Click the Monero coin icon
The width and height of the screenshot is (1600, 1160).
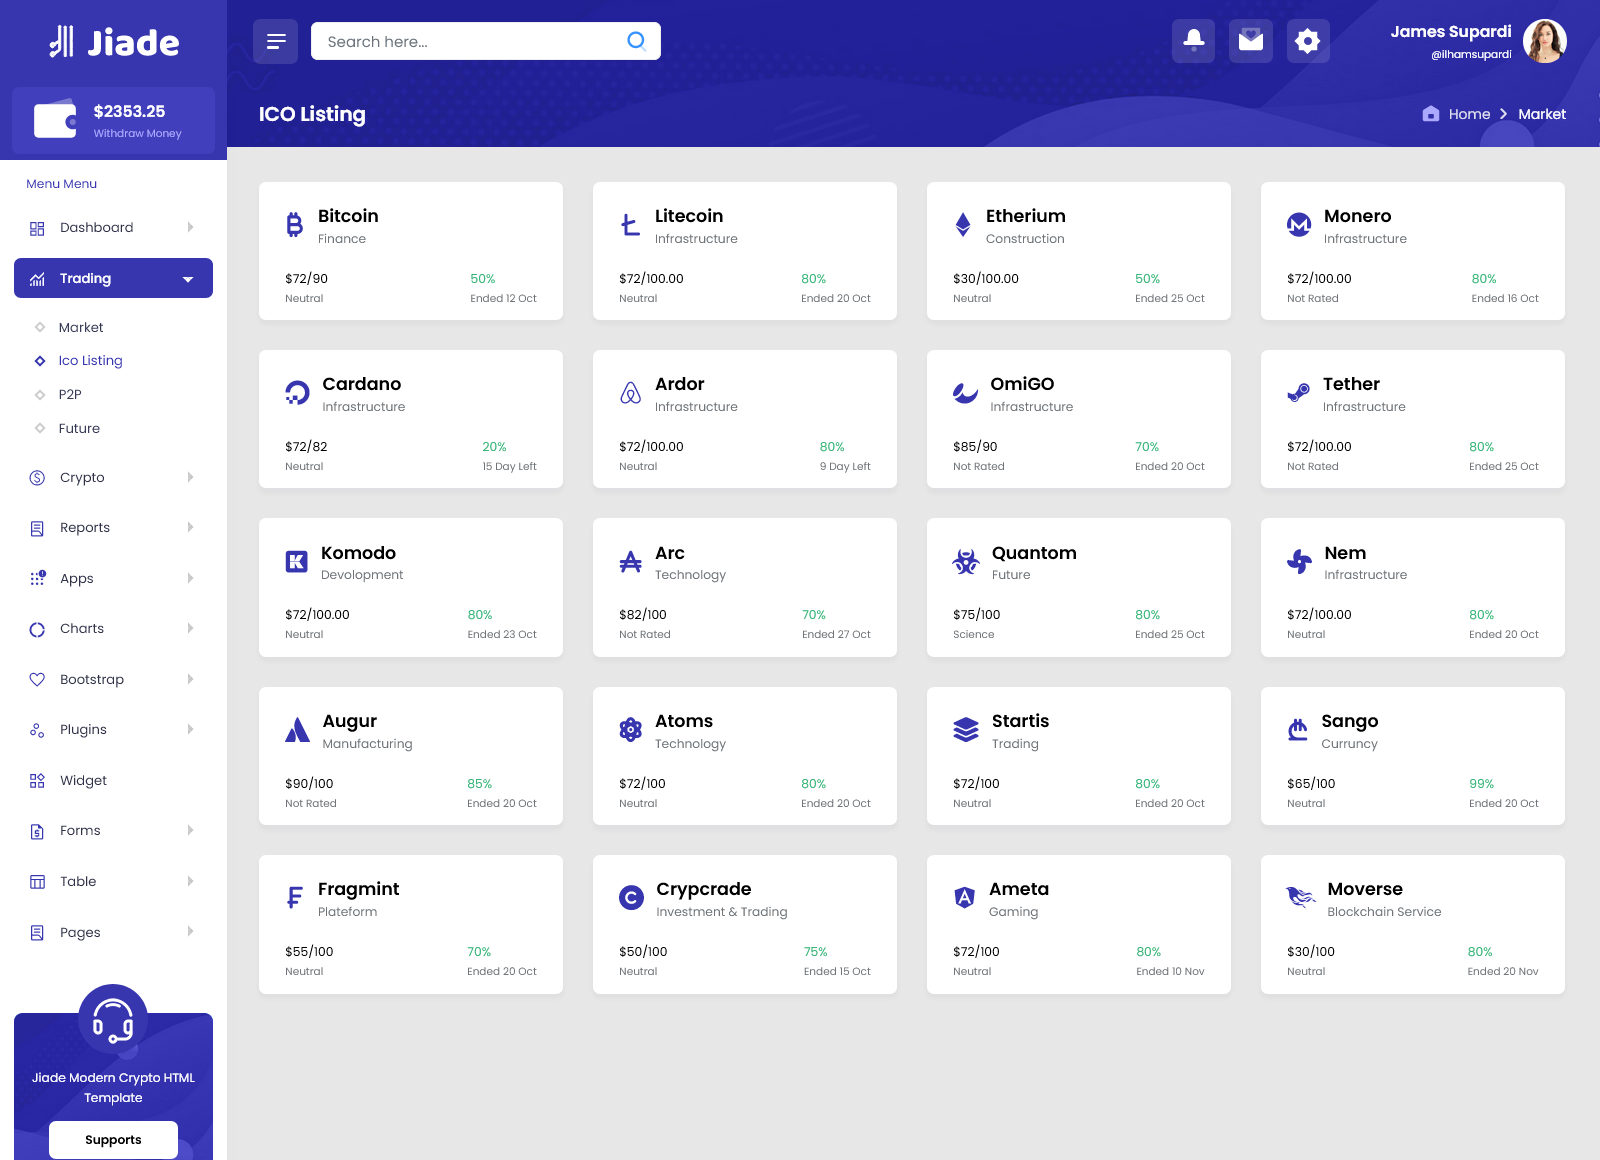(x=1298, y=225)
